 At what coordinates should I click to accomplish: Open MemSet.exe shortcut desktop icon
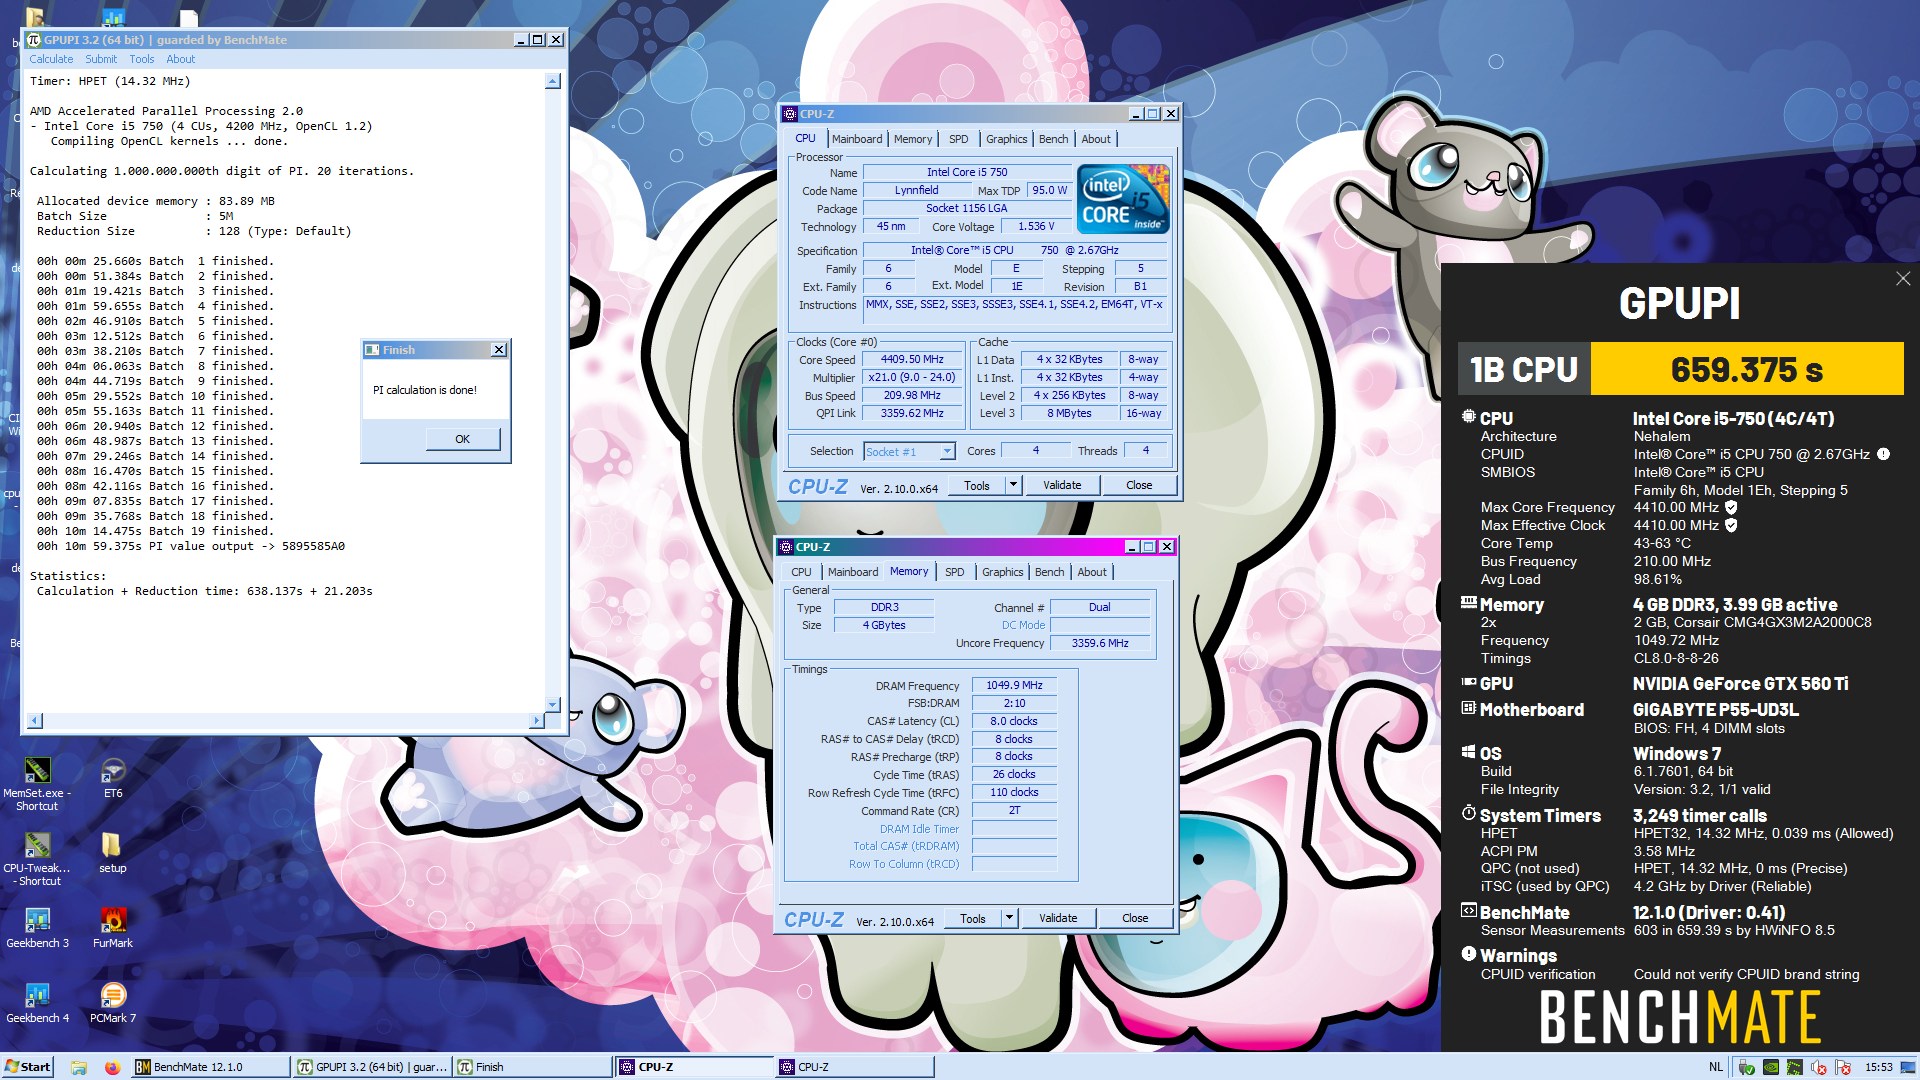[37, 783]
